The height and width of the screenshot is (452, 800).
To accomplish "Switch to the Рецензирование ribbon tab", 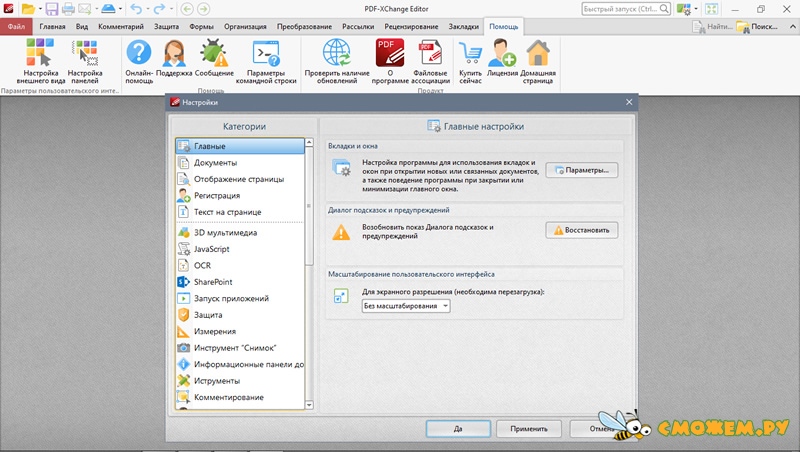I will pos(411,27).
